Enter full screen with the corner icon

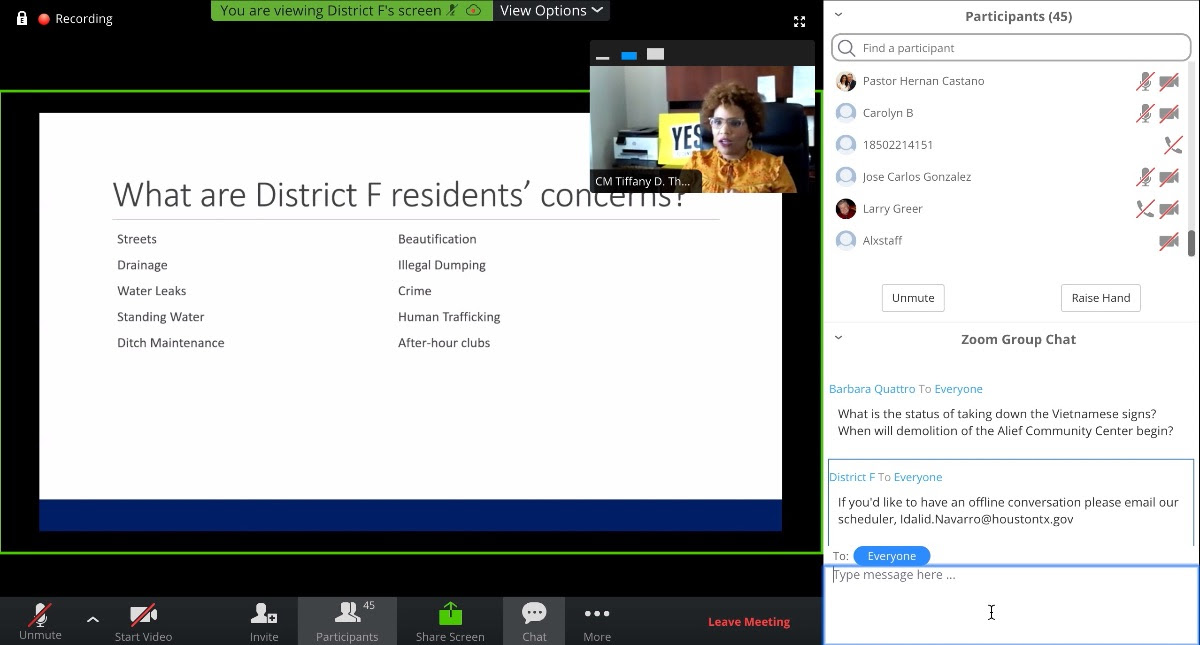click(x=799, y=21)
